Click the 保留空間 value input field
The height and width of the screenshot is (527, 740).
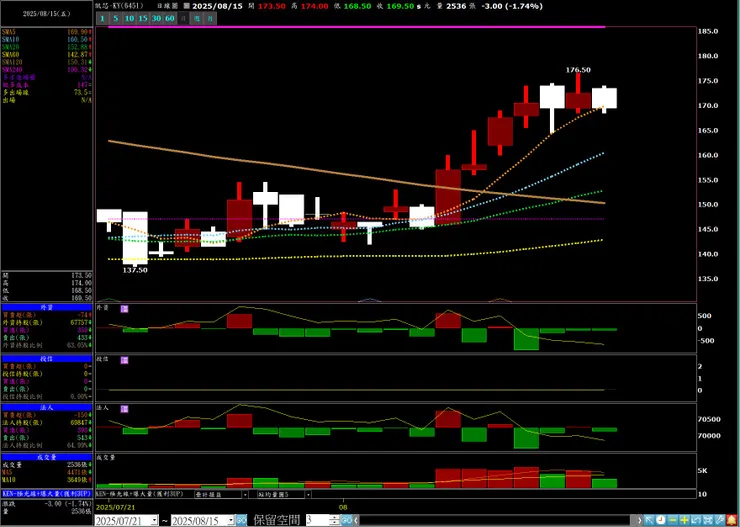pos(318,520)
